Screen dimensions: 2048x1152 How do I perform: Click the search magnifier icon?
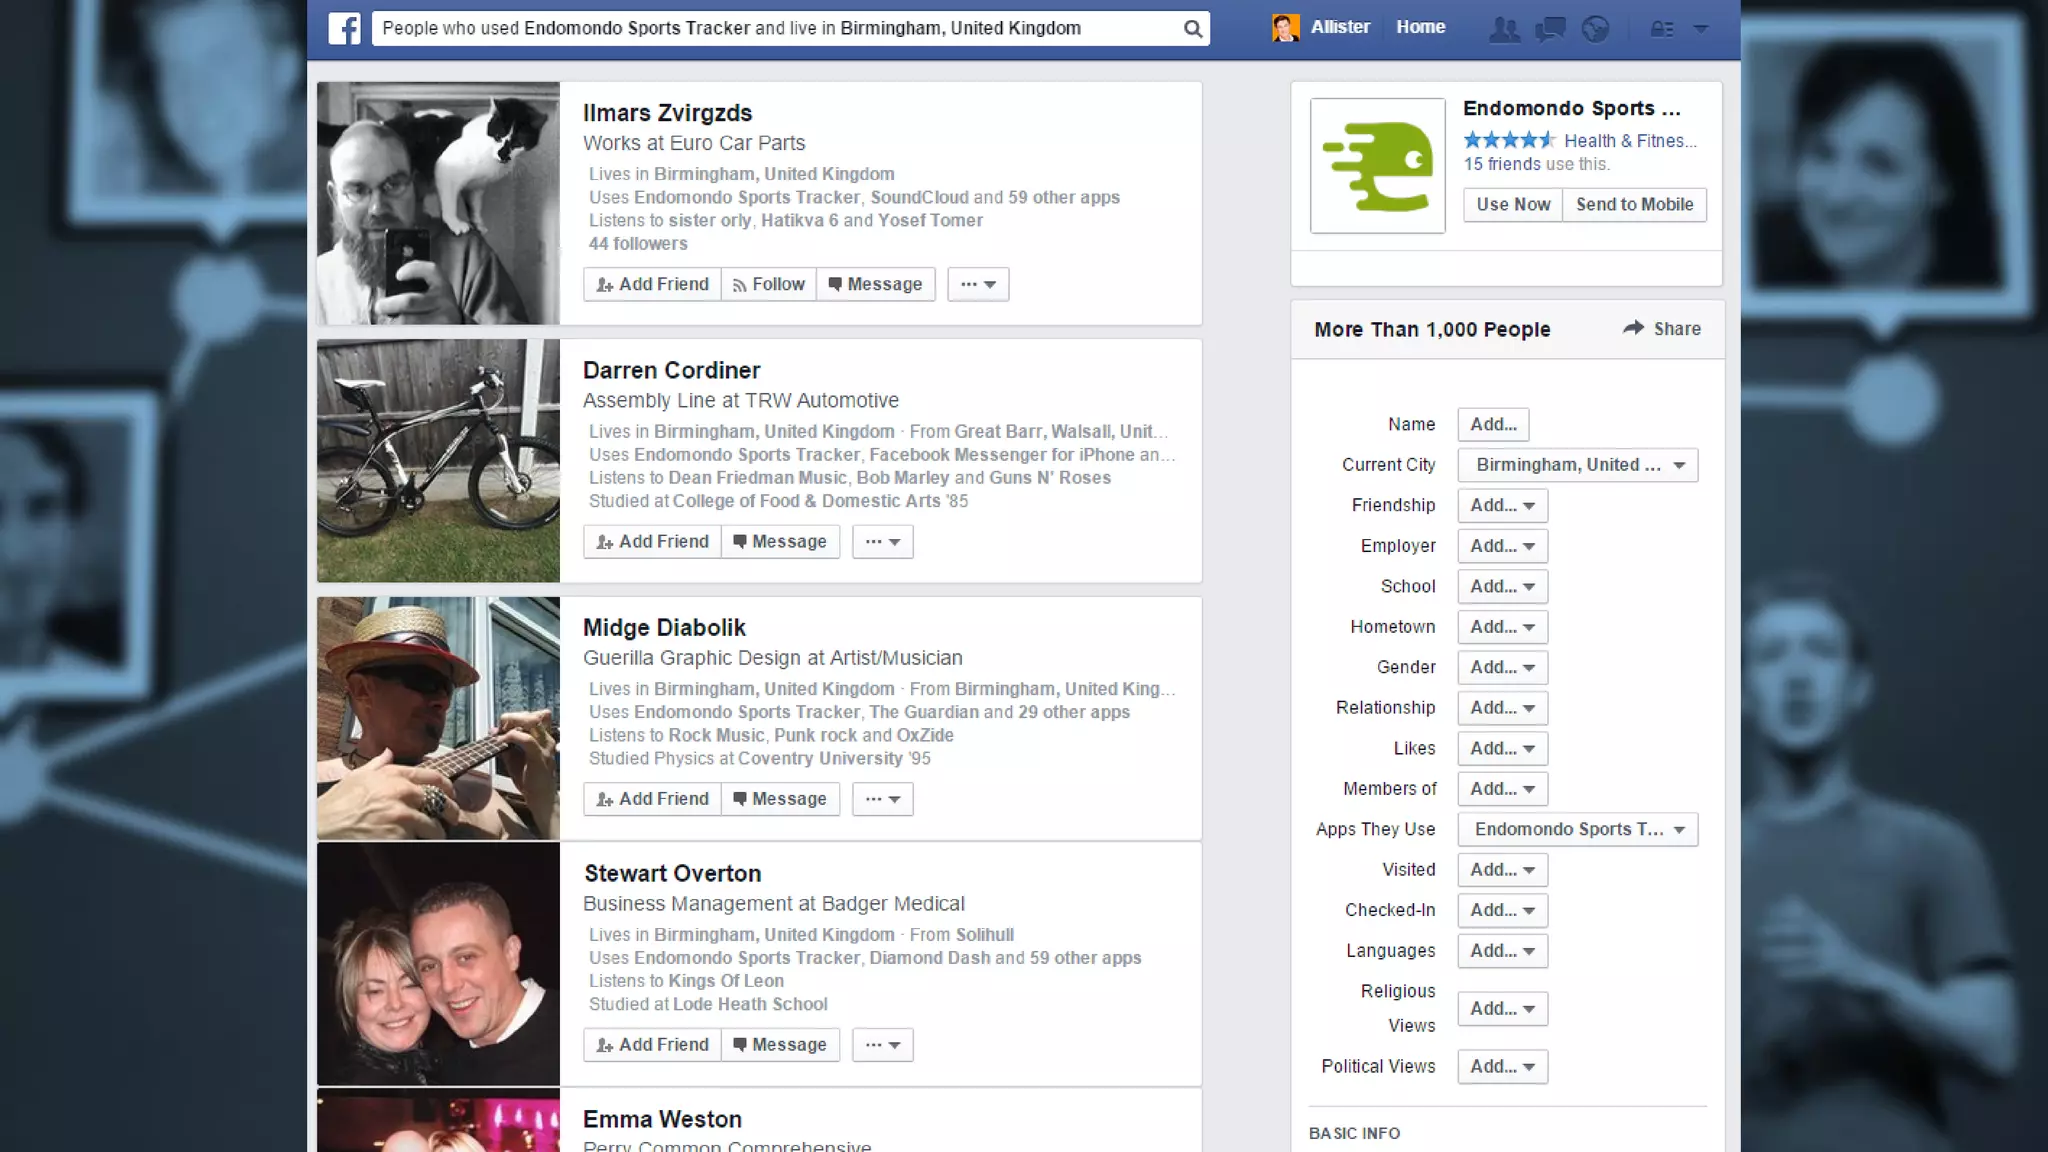coord(1192,28)
